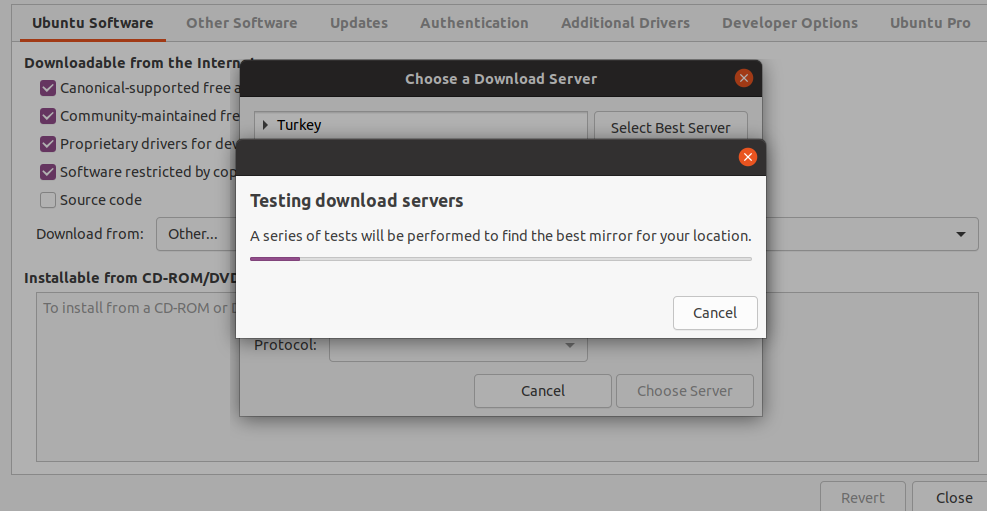Toggle Software restricted by copyright checkbox
The image size is (987, 511).
[48, 172]
